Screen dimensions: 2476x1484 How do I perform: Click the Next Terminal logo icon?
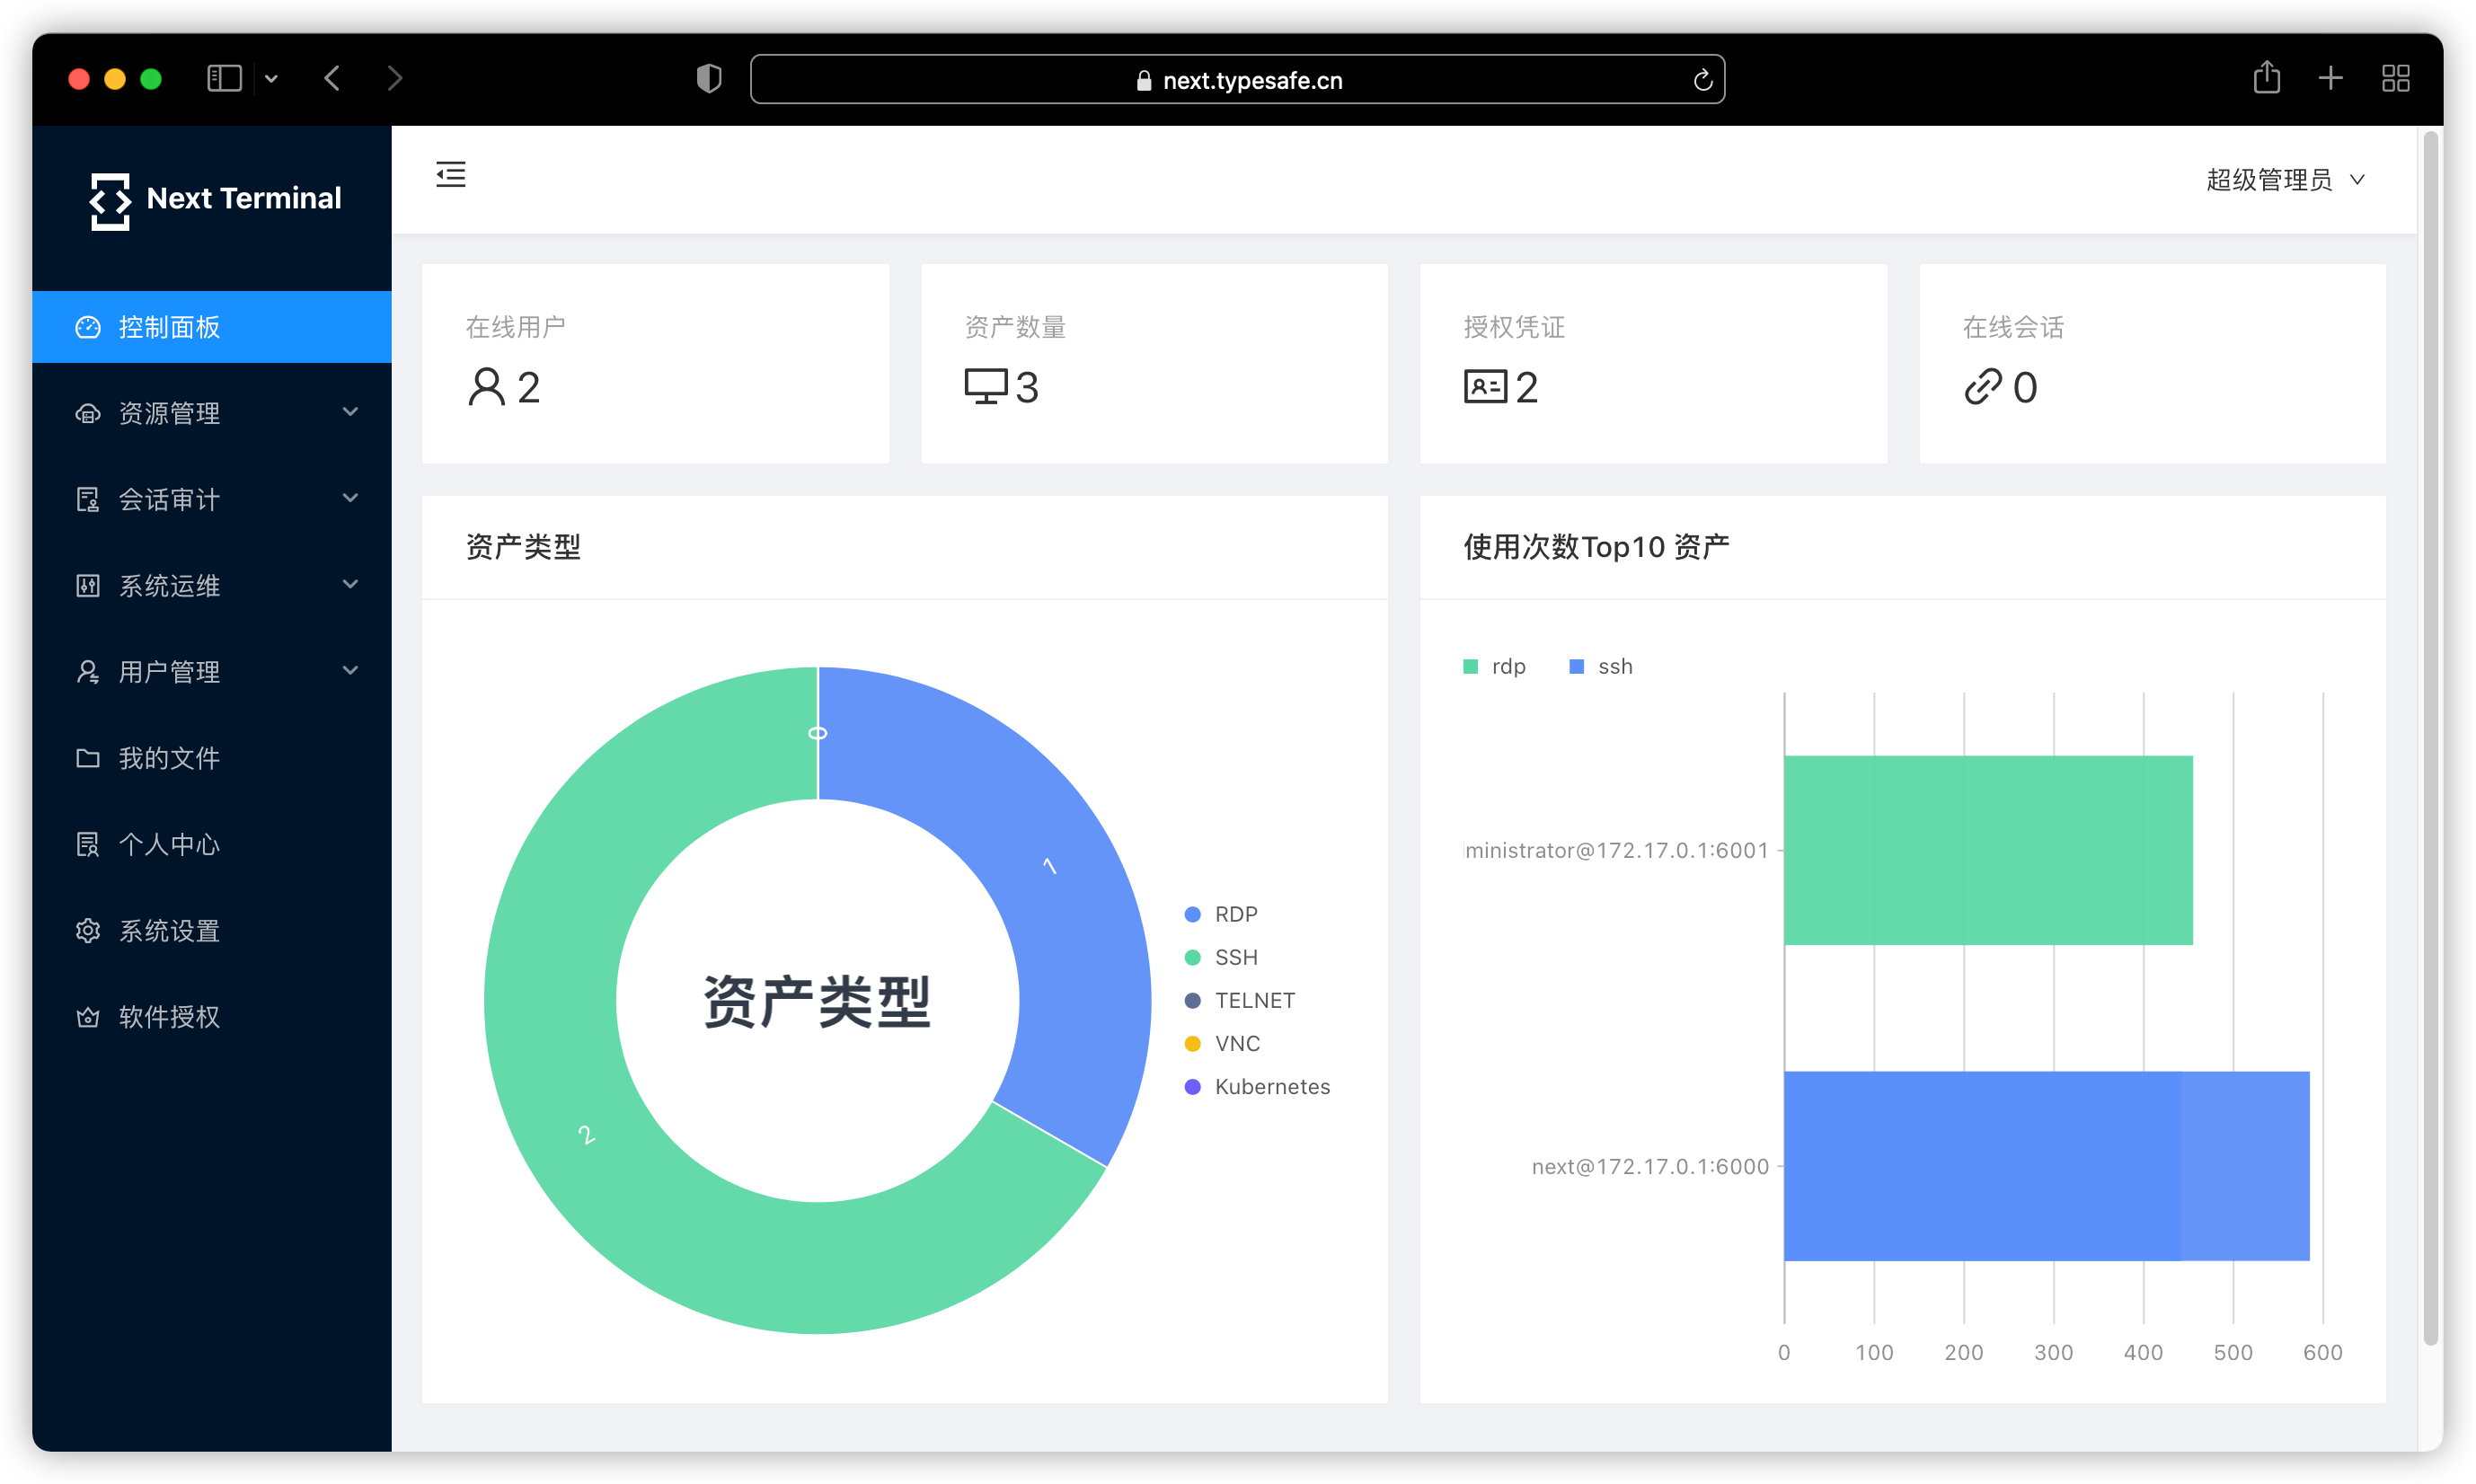click(109, 201)
